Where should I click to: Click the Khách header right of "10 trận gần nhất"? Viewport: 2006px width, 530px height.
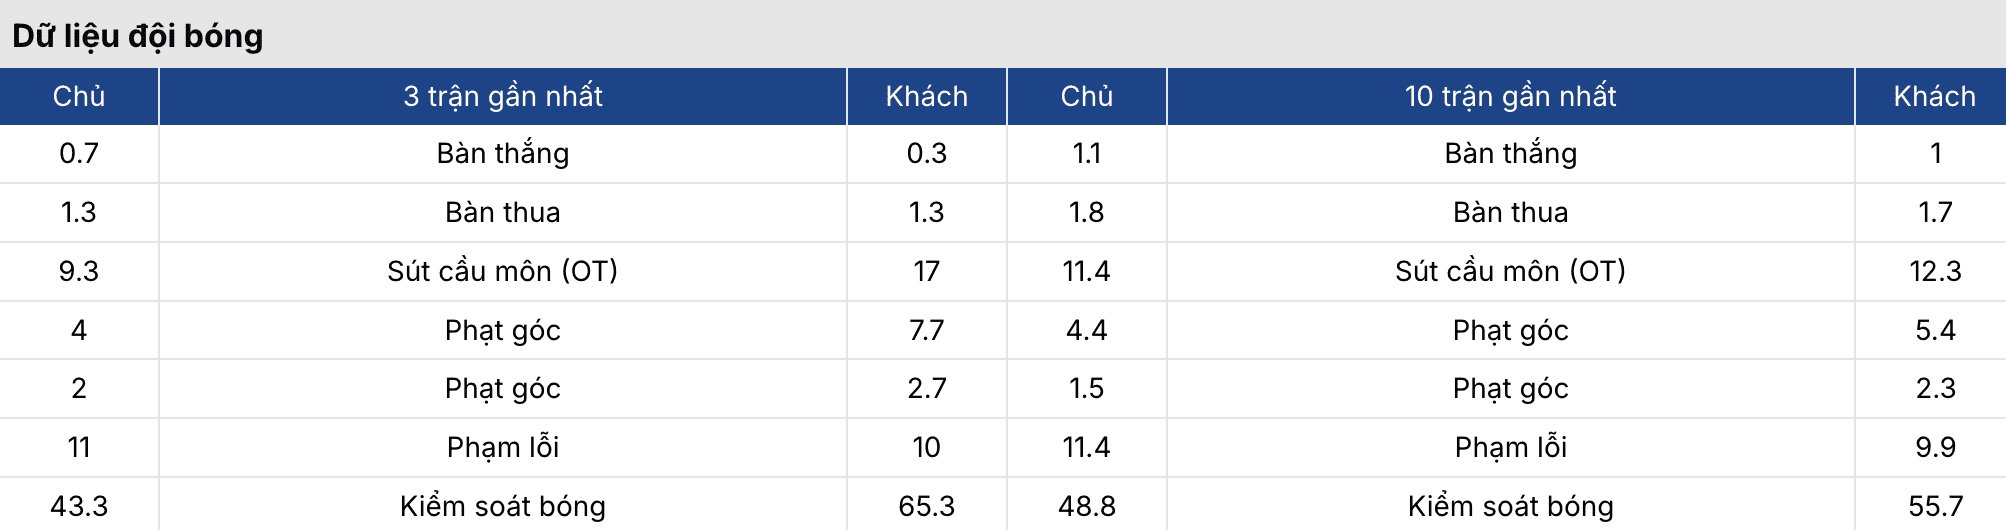1934,96
